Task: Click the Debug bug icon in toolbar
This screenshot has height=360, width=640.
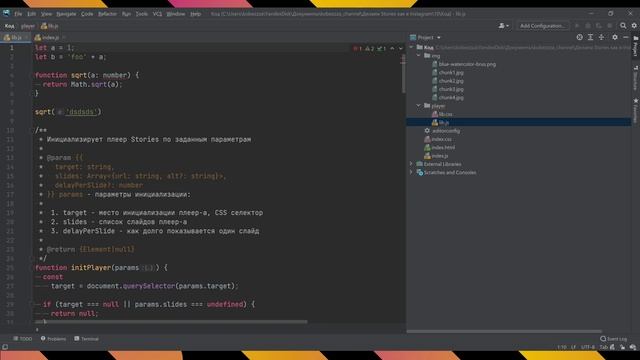Action: pos(588,26)
